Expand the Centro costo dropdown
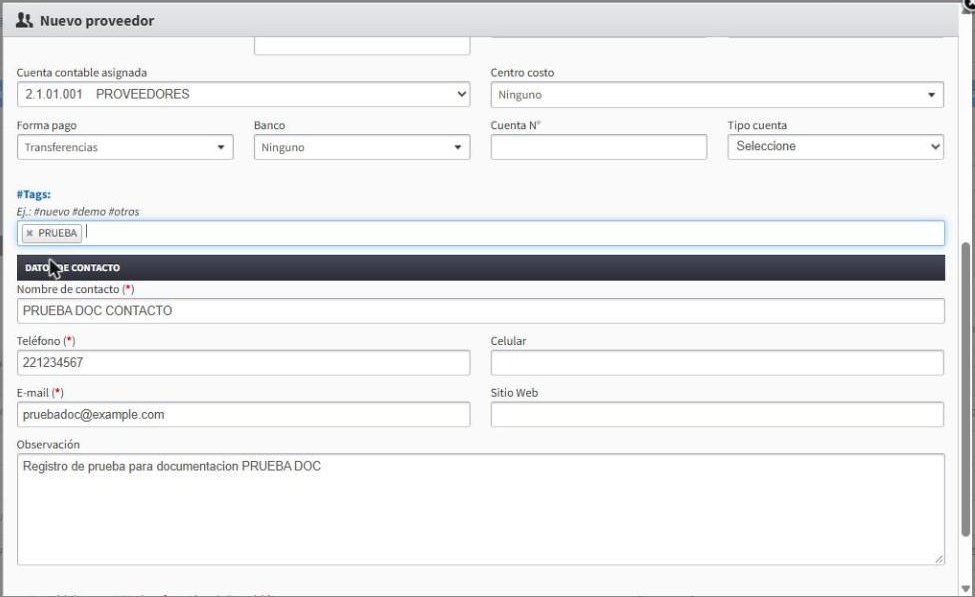Image resolution: width=975 pixels, height=597 pixels. tap(717, 95)
